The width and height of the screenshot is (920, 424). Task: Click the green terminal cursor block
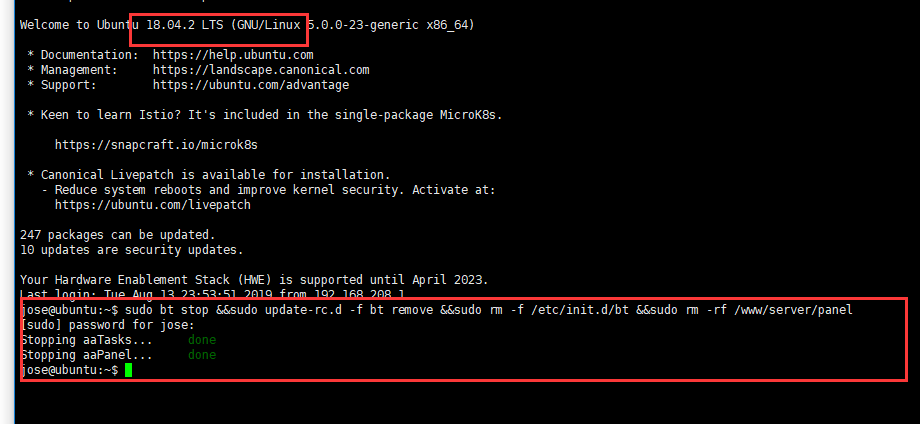click(x=128, y=370)
